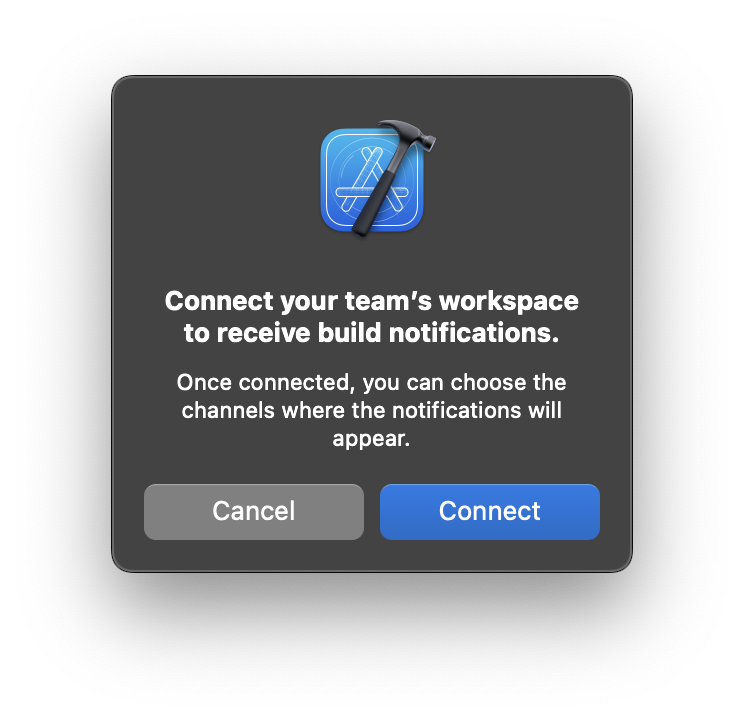Connect the team's workspace

tap(490, 512)
